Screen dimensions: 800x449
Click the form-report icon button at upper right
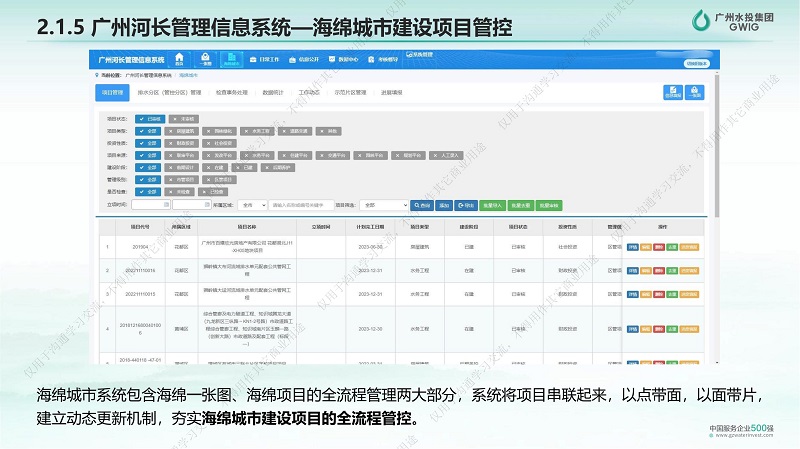click(673, 90)
